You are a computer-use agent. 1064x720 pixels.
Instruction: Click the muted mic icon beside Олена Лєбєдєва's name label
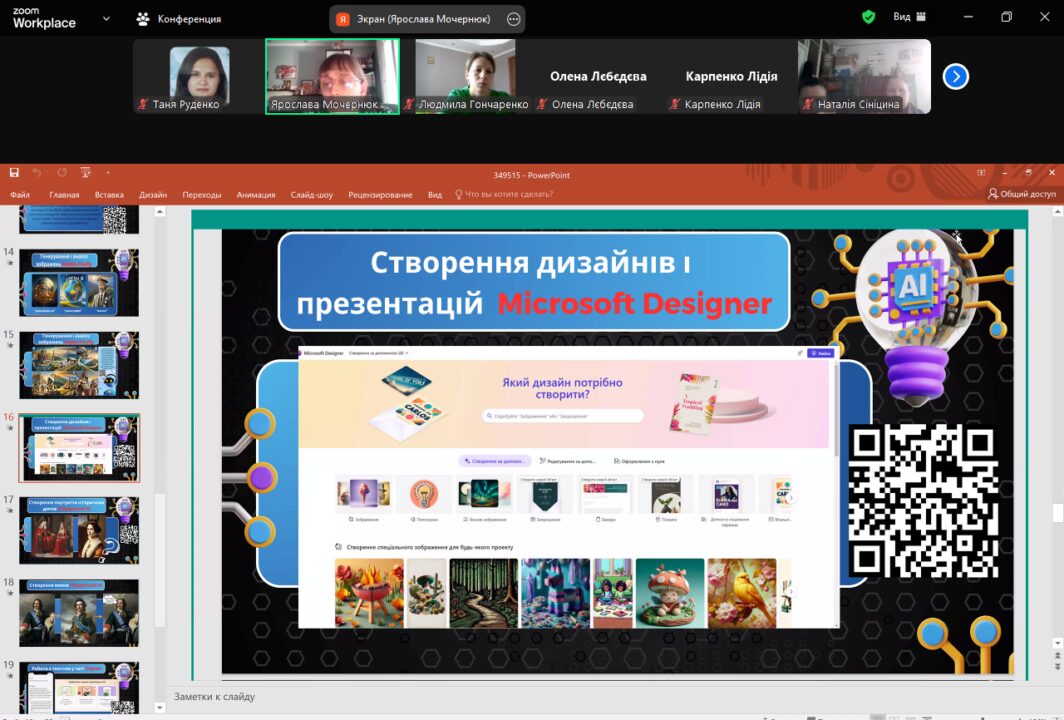pos(542,105)
